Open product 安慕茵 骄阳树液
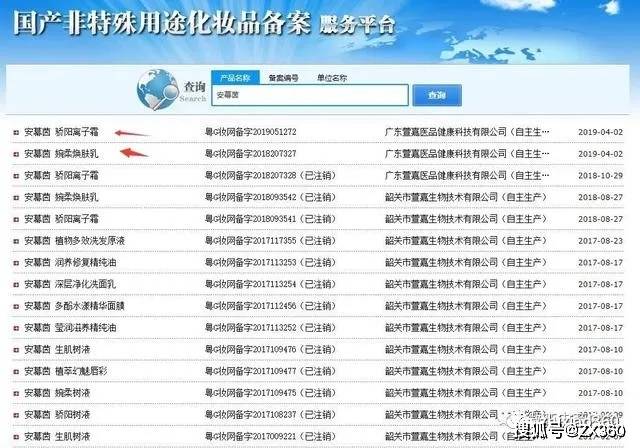Viewport: 640px width, 448px height. click(57, 415)
